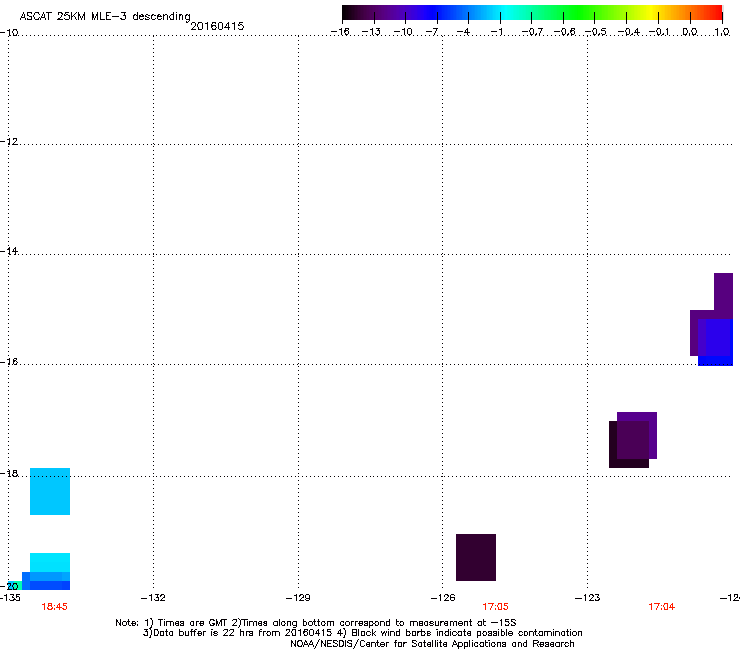
Task: Click the colorbar tick label -13
Action: (371, 32)
